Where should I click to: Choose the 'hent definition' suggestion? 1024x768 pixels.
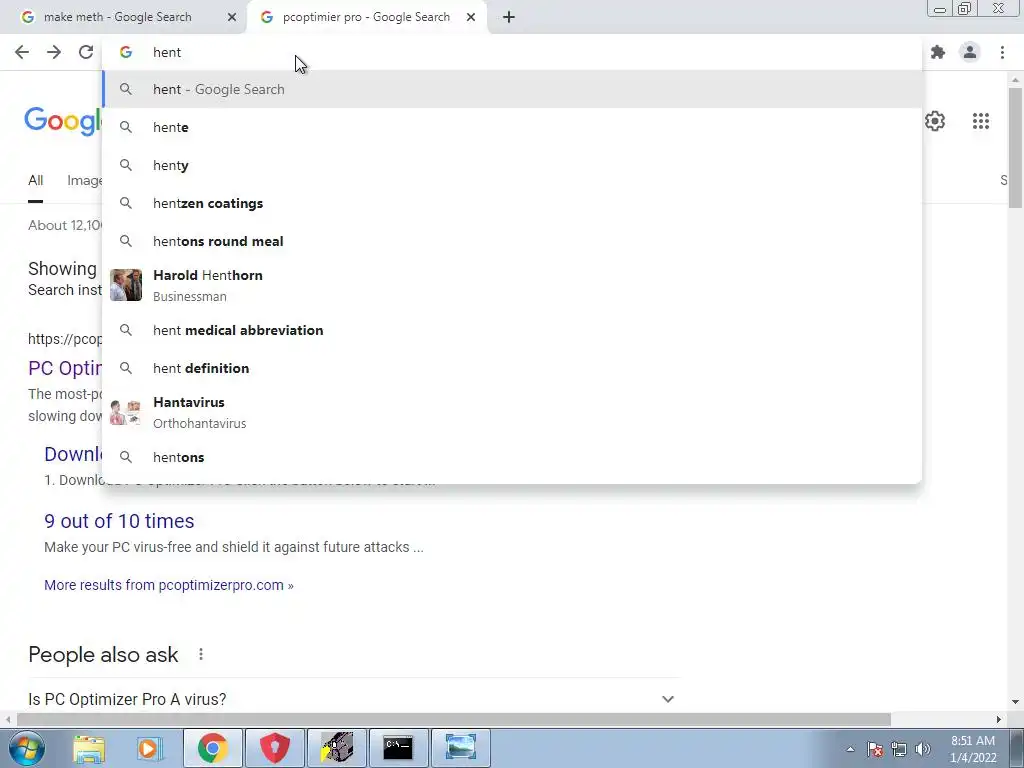[512, 368]
